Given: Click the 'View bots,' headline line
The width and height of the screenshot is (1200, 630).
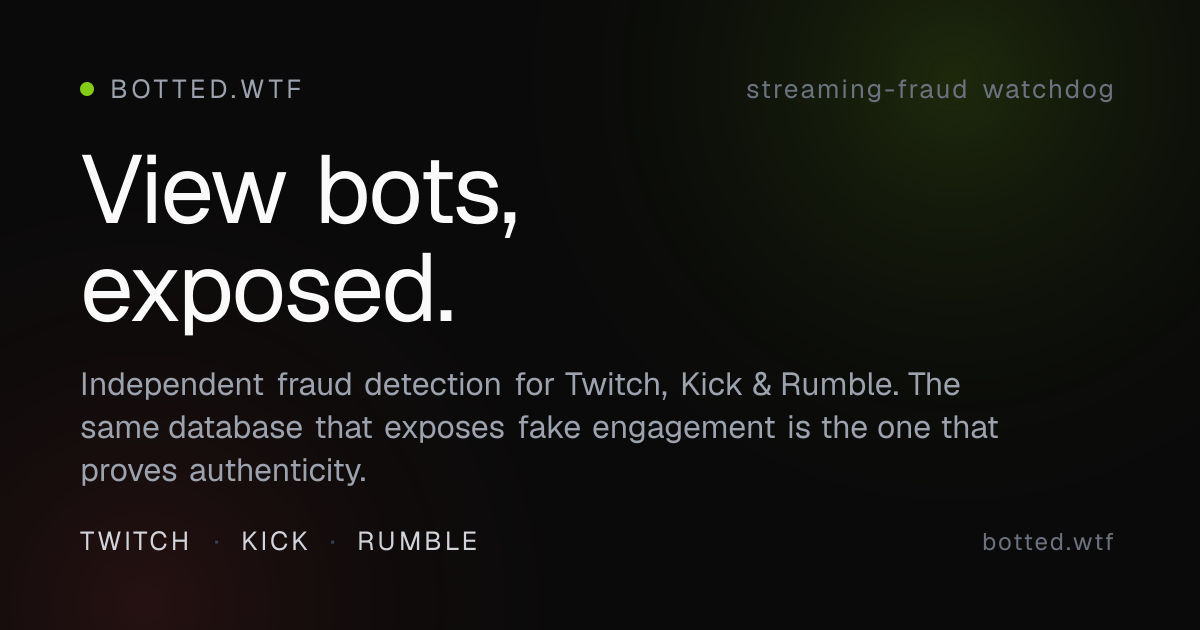Looking at the screenshot, I should [x=300, y=188].
